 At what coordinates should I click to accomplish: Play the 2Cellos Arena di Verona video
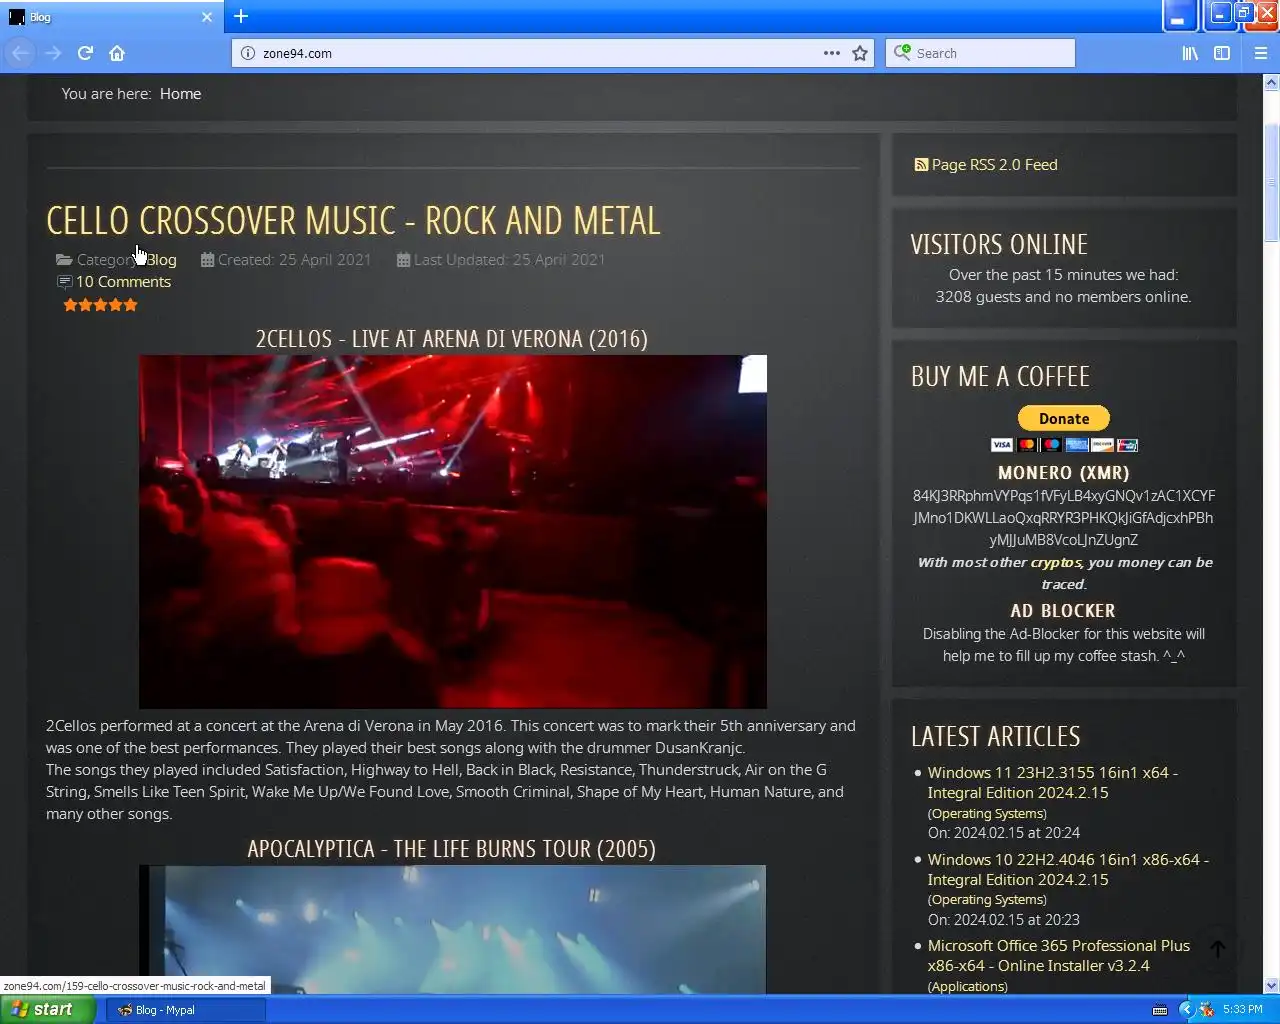click(x=453, y=531)
